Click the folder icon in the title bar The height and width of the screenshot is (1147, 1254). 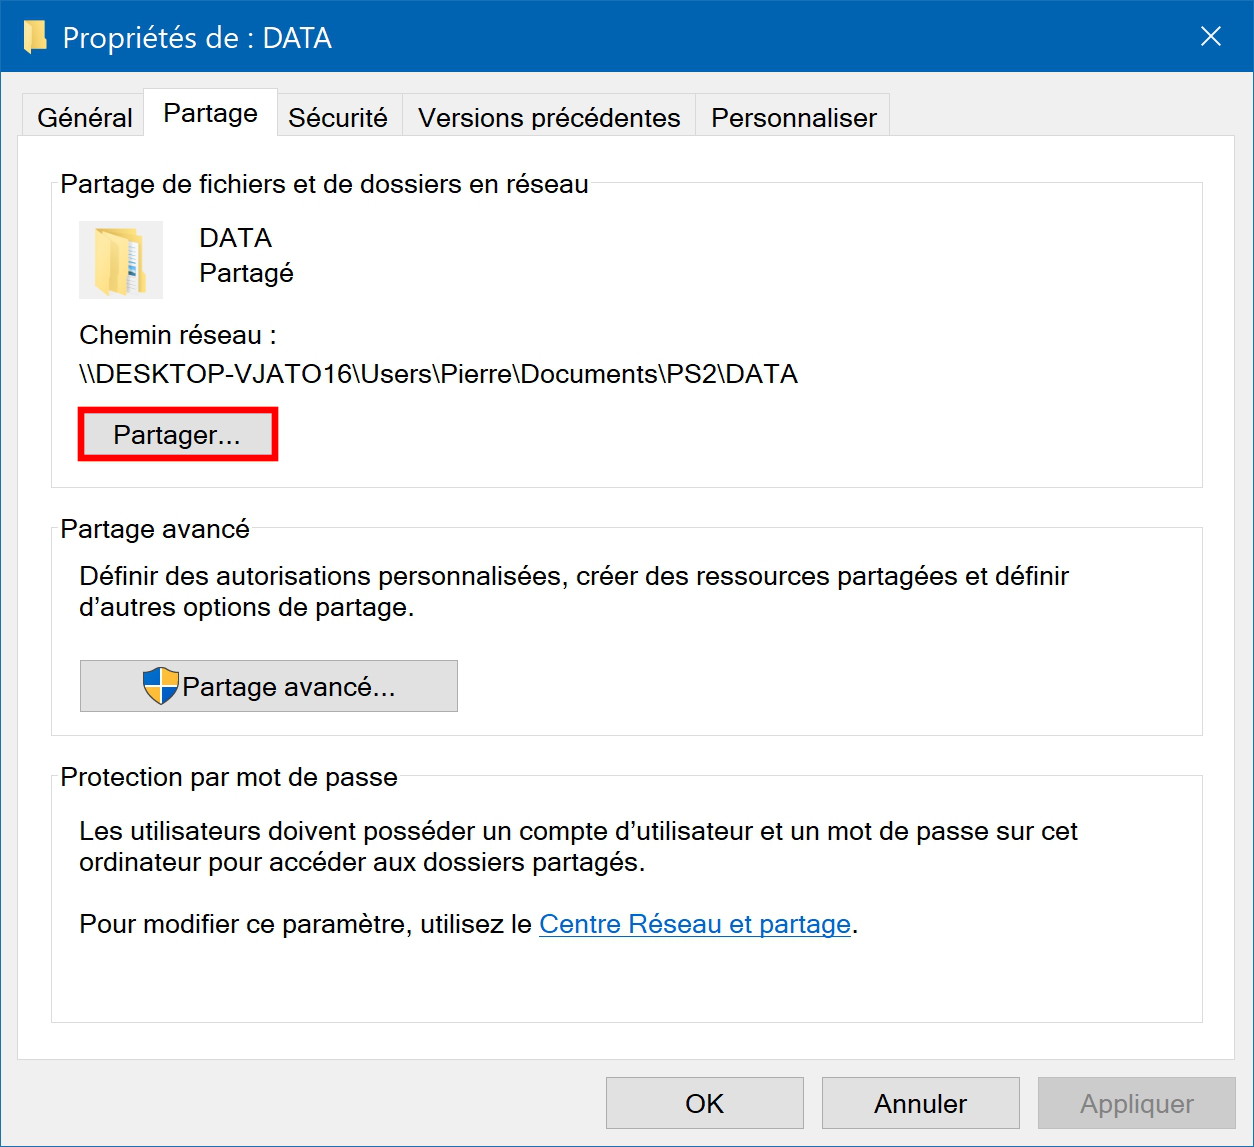[35, 37]
